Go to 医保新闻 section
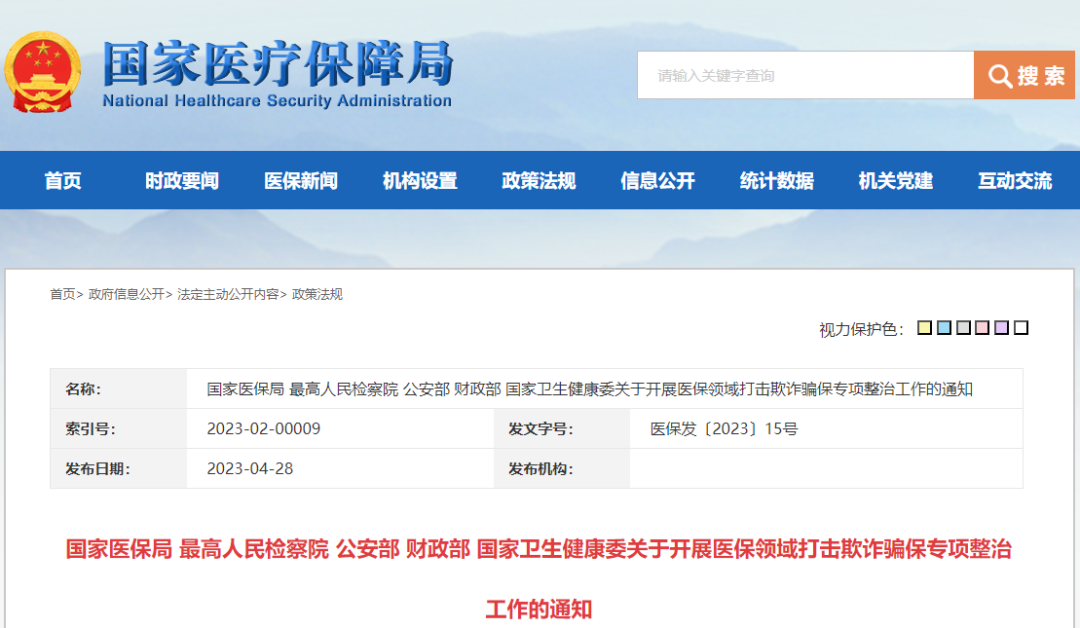 [x=301, y=180]
